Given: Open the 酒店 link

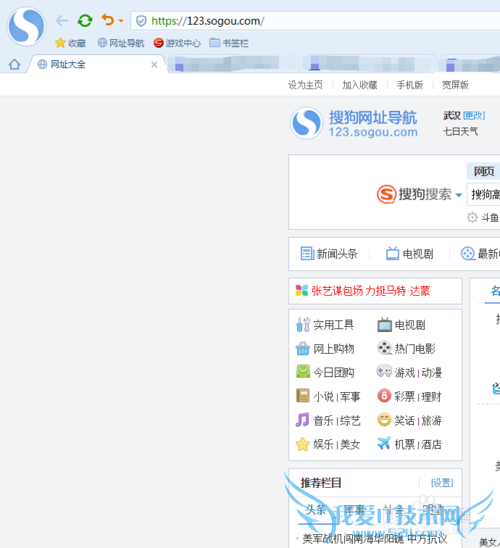Looking at the screenshot, I should coord(432,445).
